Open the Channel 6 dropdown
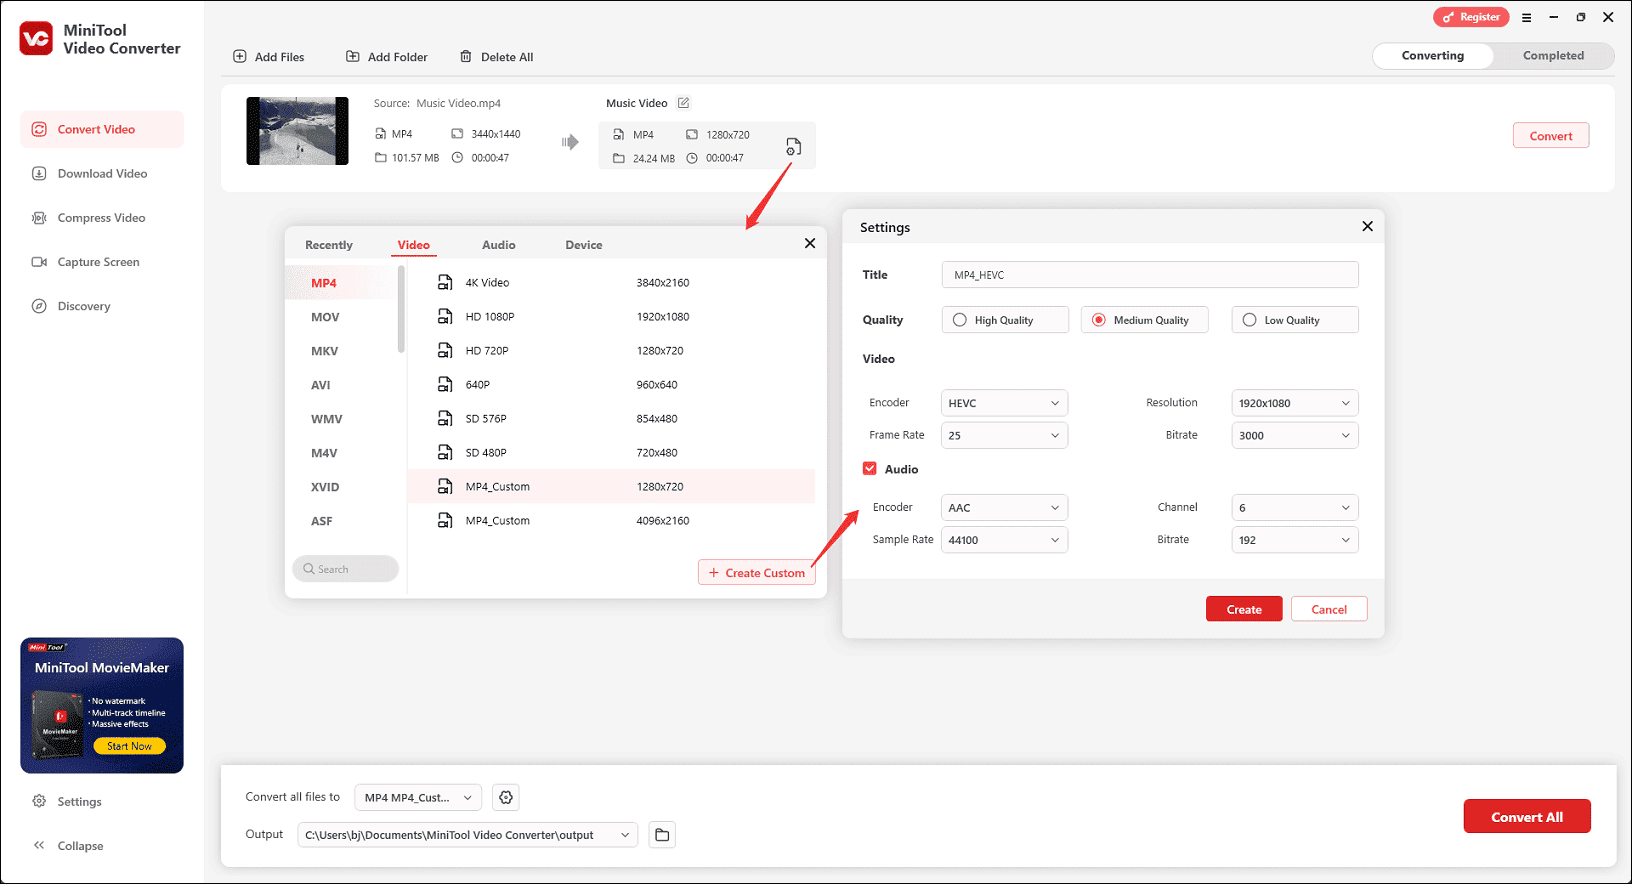The image size is (1632, 884). pyautogui.click(x=1295, y=507)
